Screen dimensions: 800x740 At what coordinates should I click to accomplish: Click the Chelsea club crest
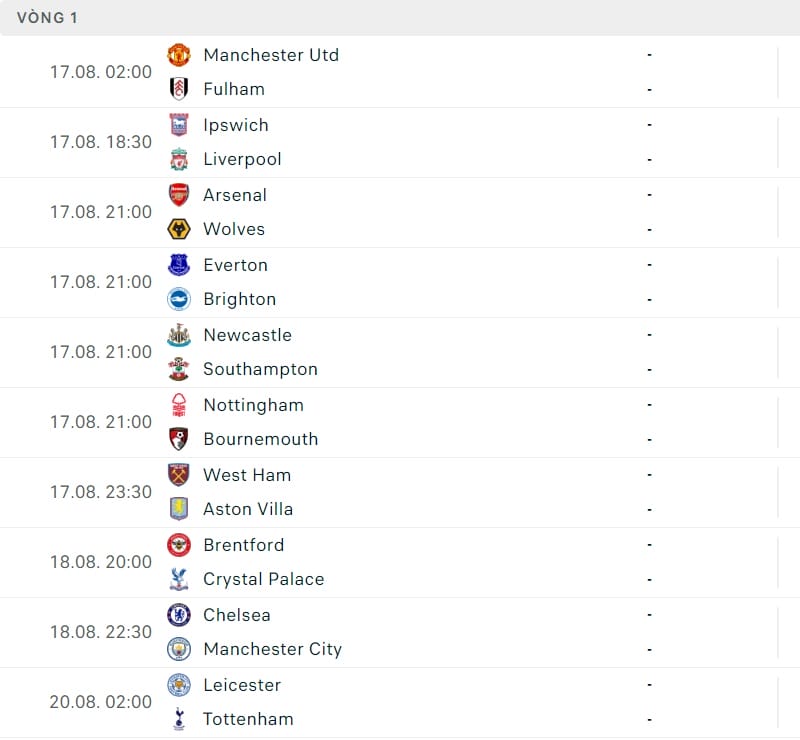tap(179, 615)
